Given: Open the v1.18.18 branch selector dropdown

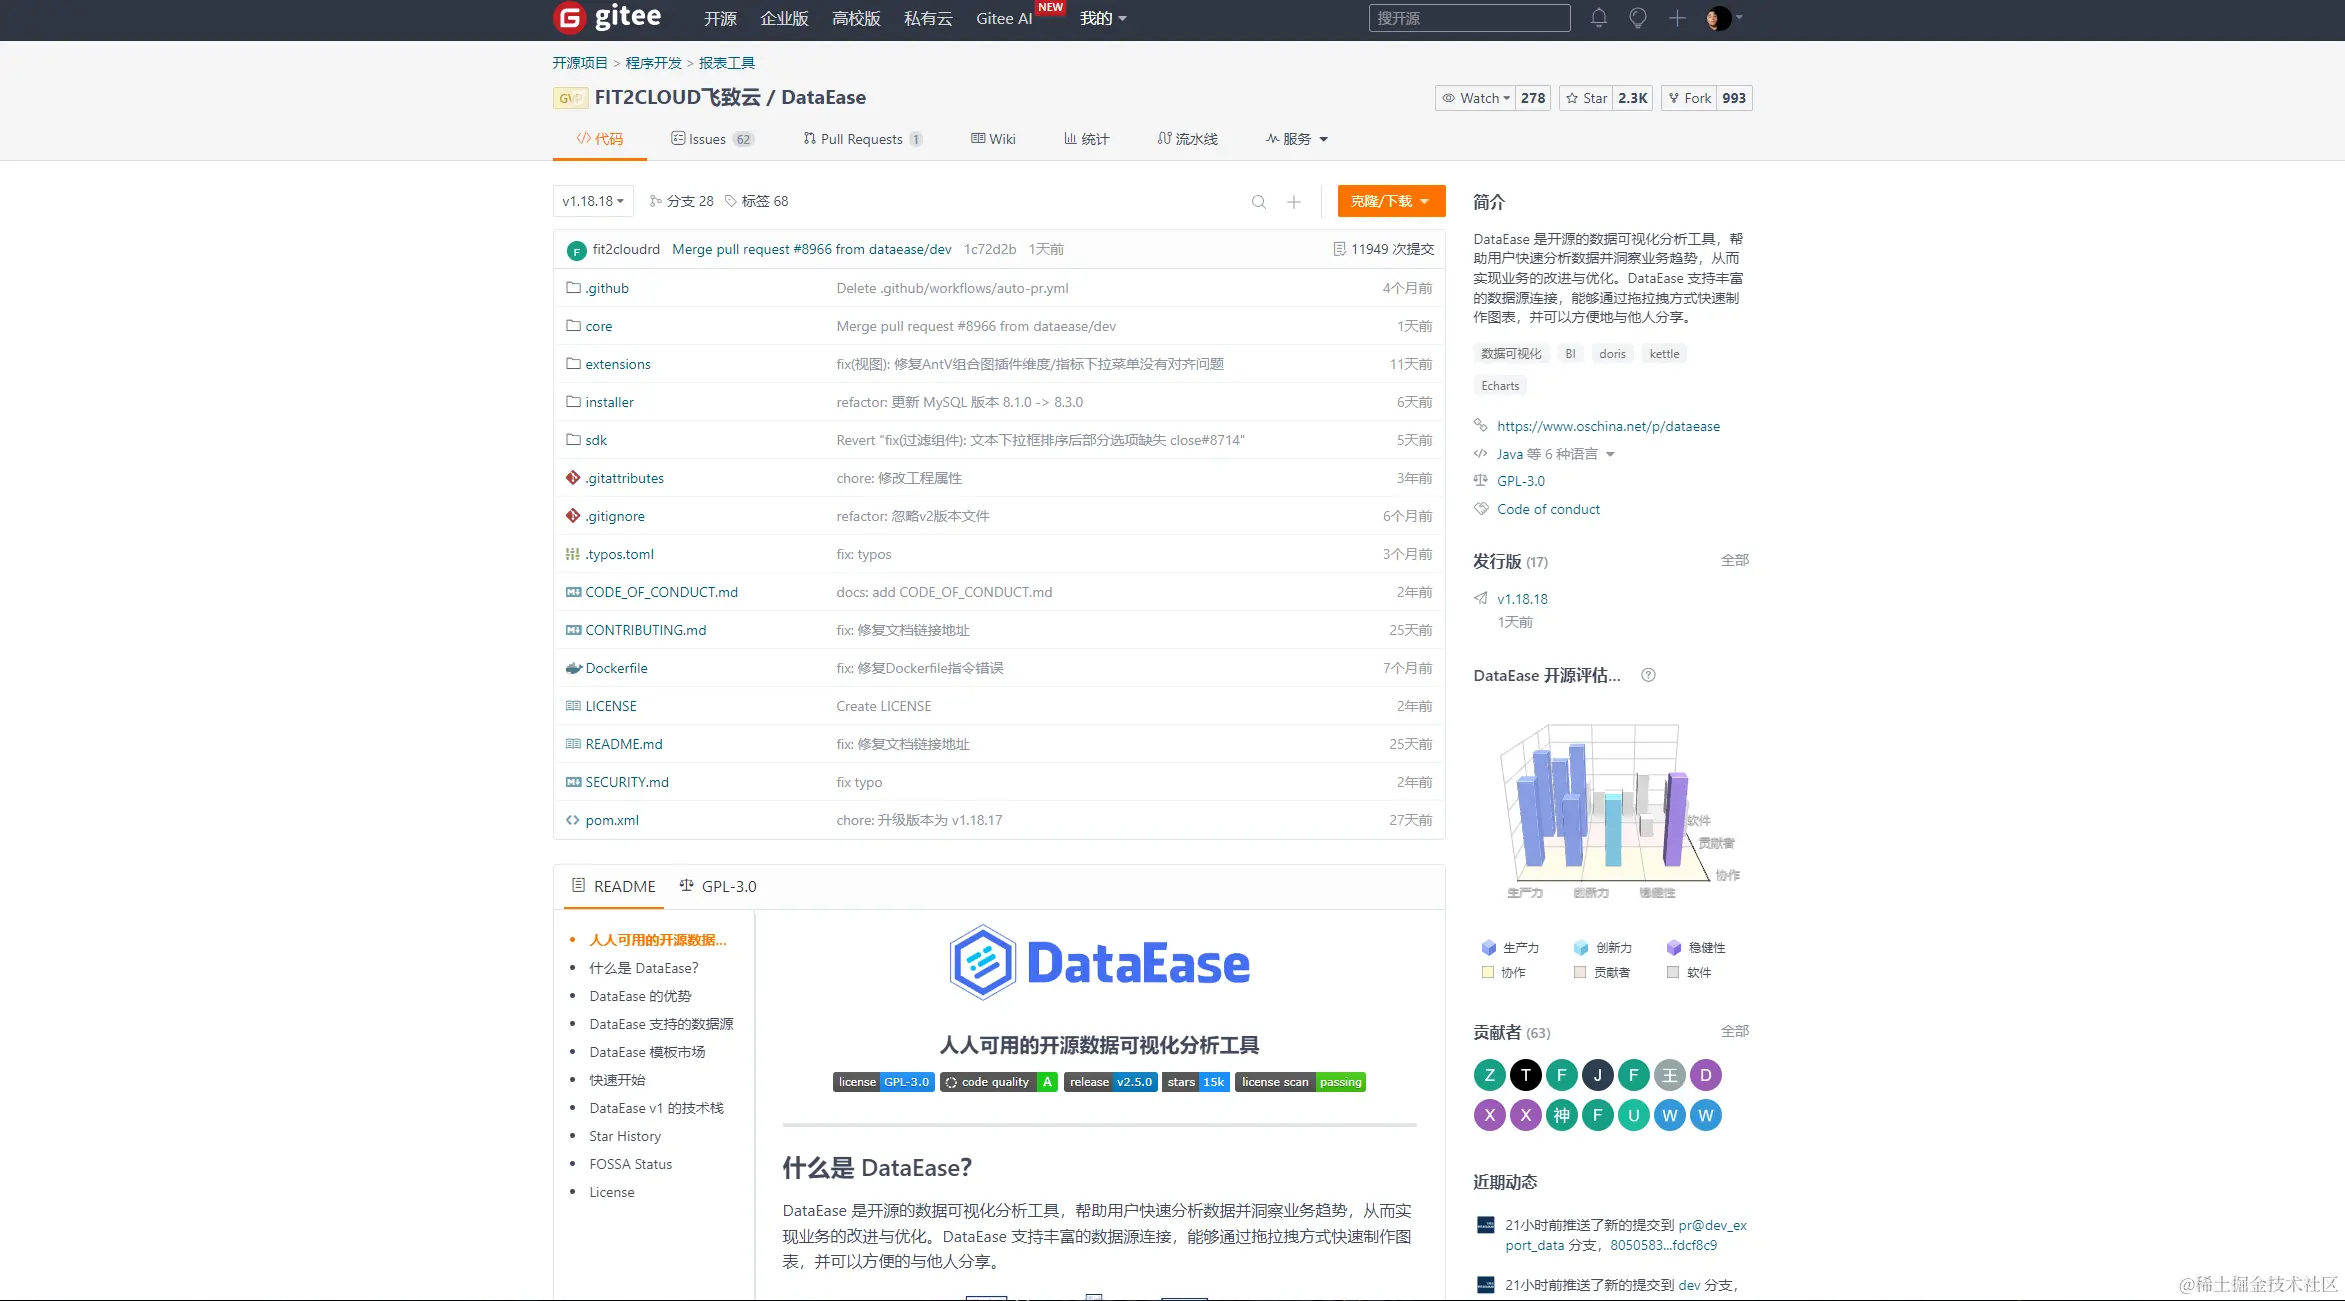Looking at the screenshot, I should (x=591, y=201).
